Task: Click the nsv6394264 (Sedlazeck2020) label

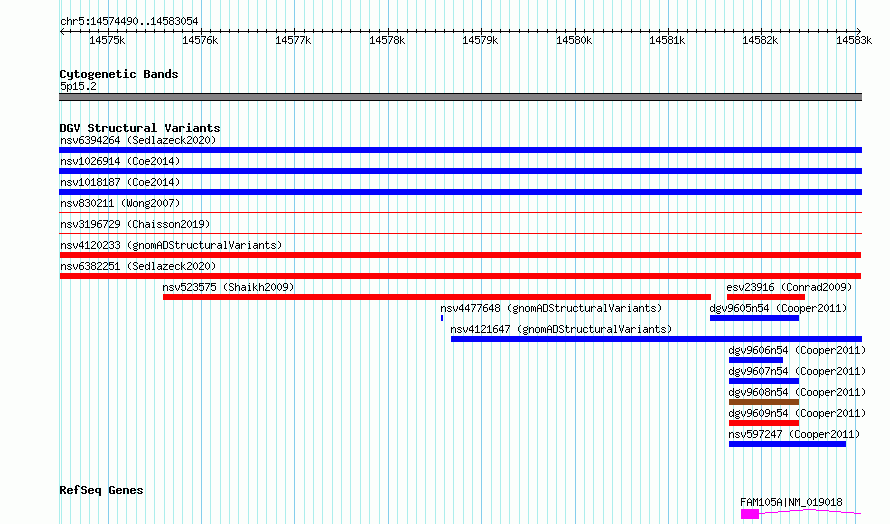Action: 138,140
